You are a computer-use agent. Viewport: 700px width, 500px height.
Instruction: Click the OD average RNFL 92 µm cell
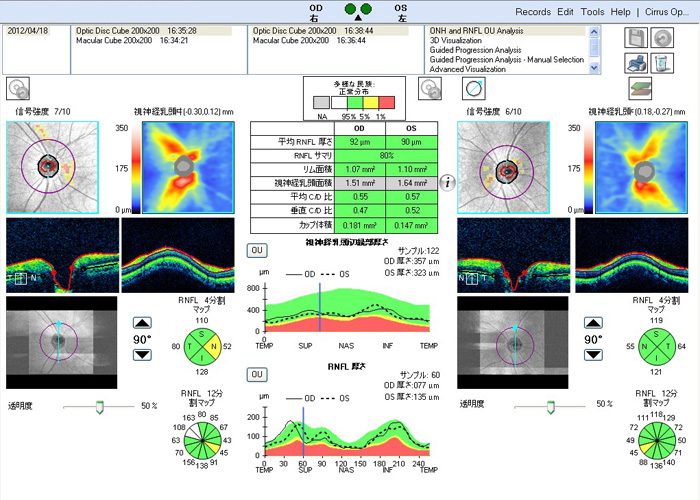pyautogui.click(x=360, y=142)
